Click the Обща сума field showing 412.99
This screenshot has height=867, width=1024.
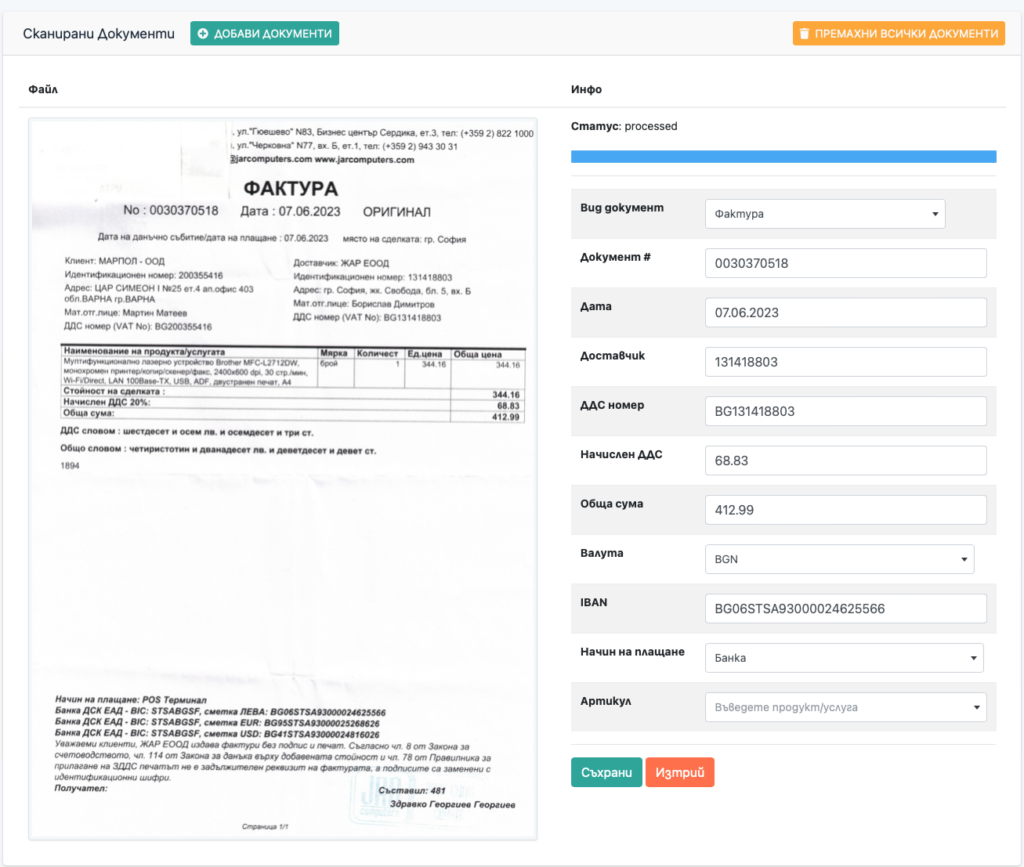(x=845, y=509)
